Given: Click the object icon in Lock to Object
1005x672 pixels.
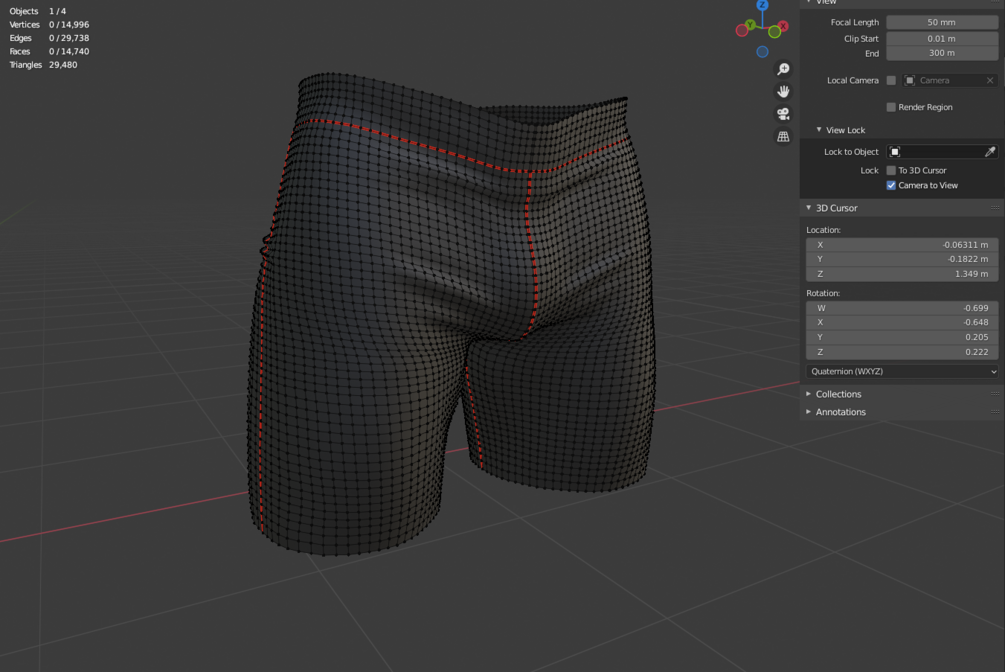Looking at the screenshot, I should pyautogui.click(x=895, y=152).
